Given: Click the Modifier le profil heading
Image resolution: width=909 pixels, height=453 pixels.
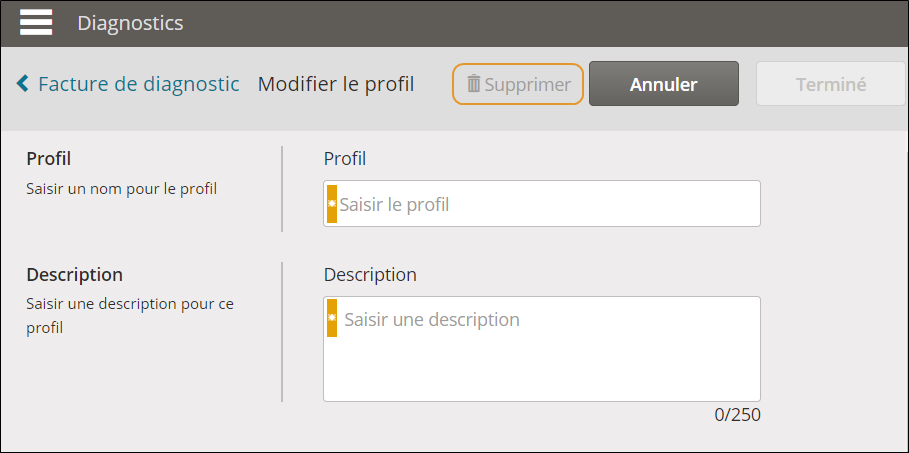Looking at the screenshot, I should 336,84.
